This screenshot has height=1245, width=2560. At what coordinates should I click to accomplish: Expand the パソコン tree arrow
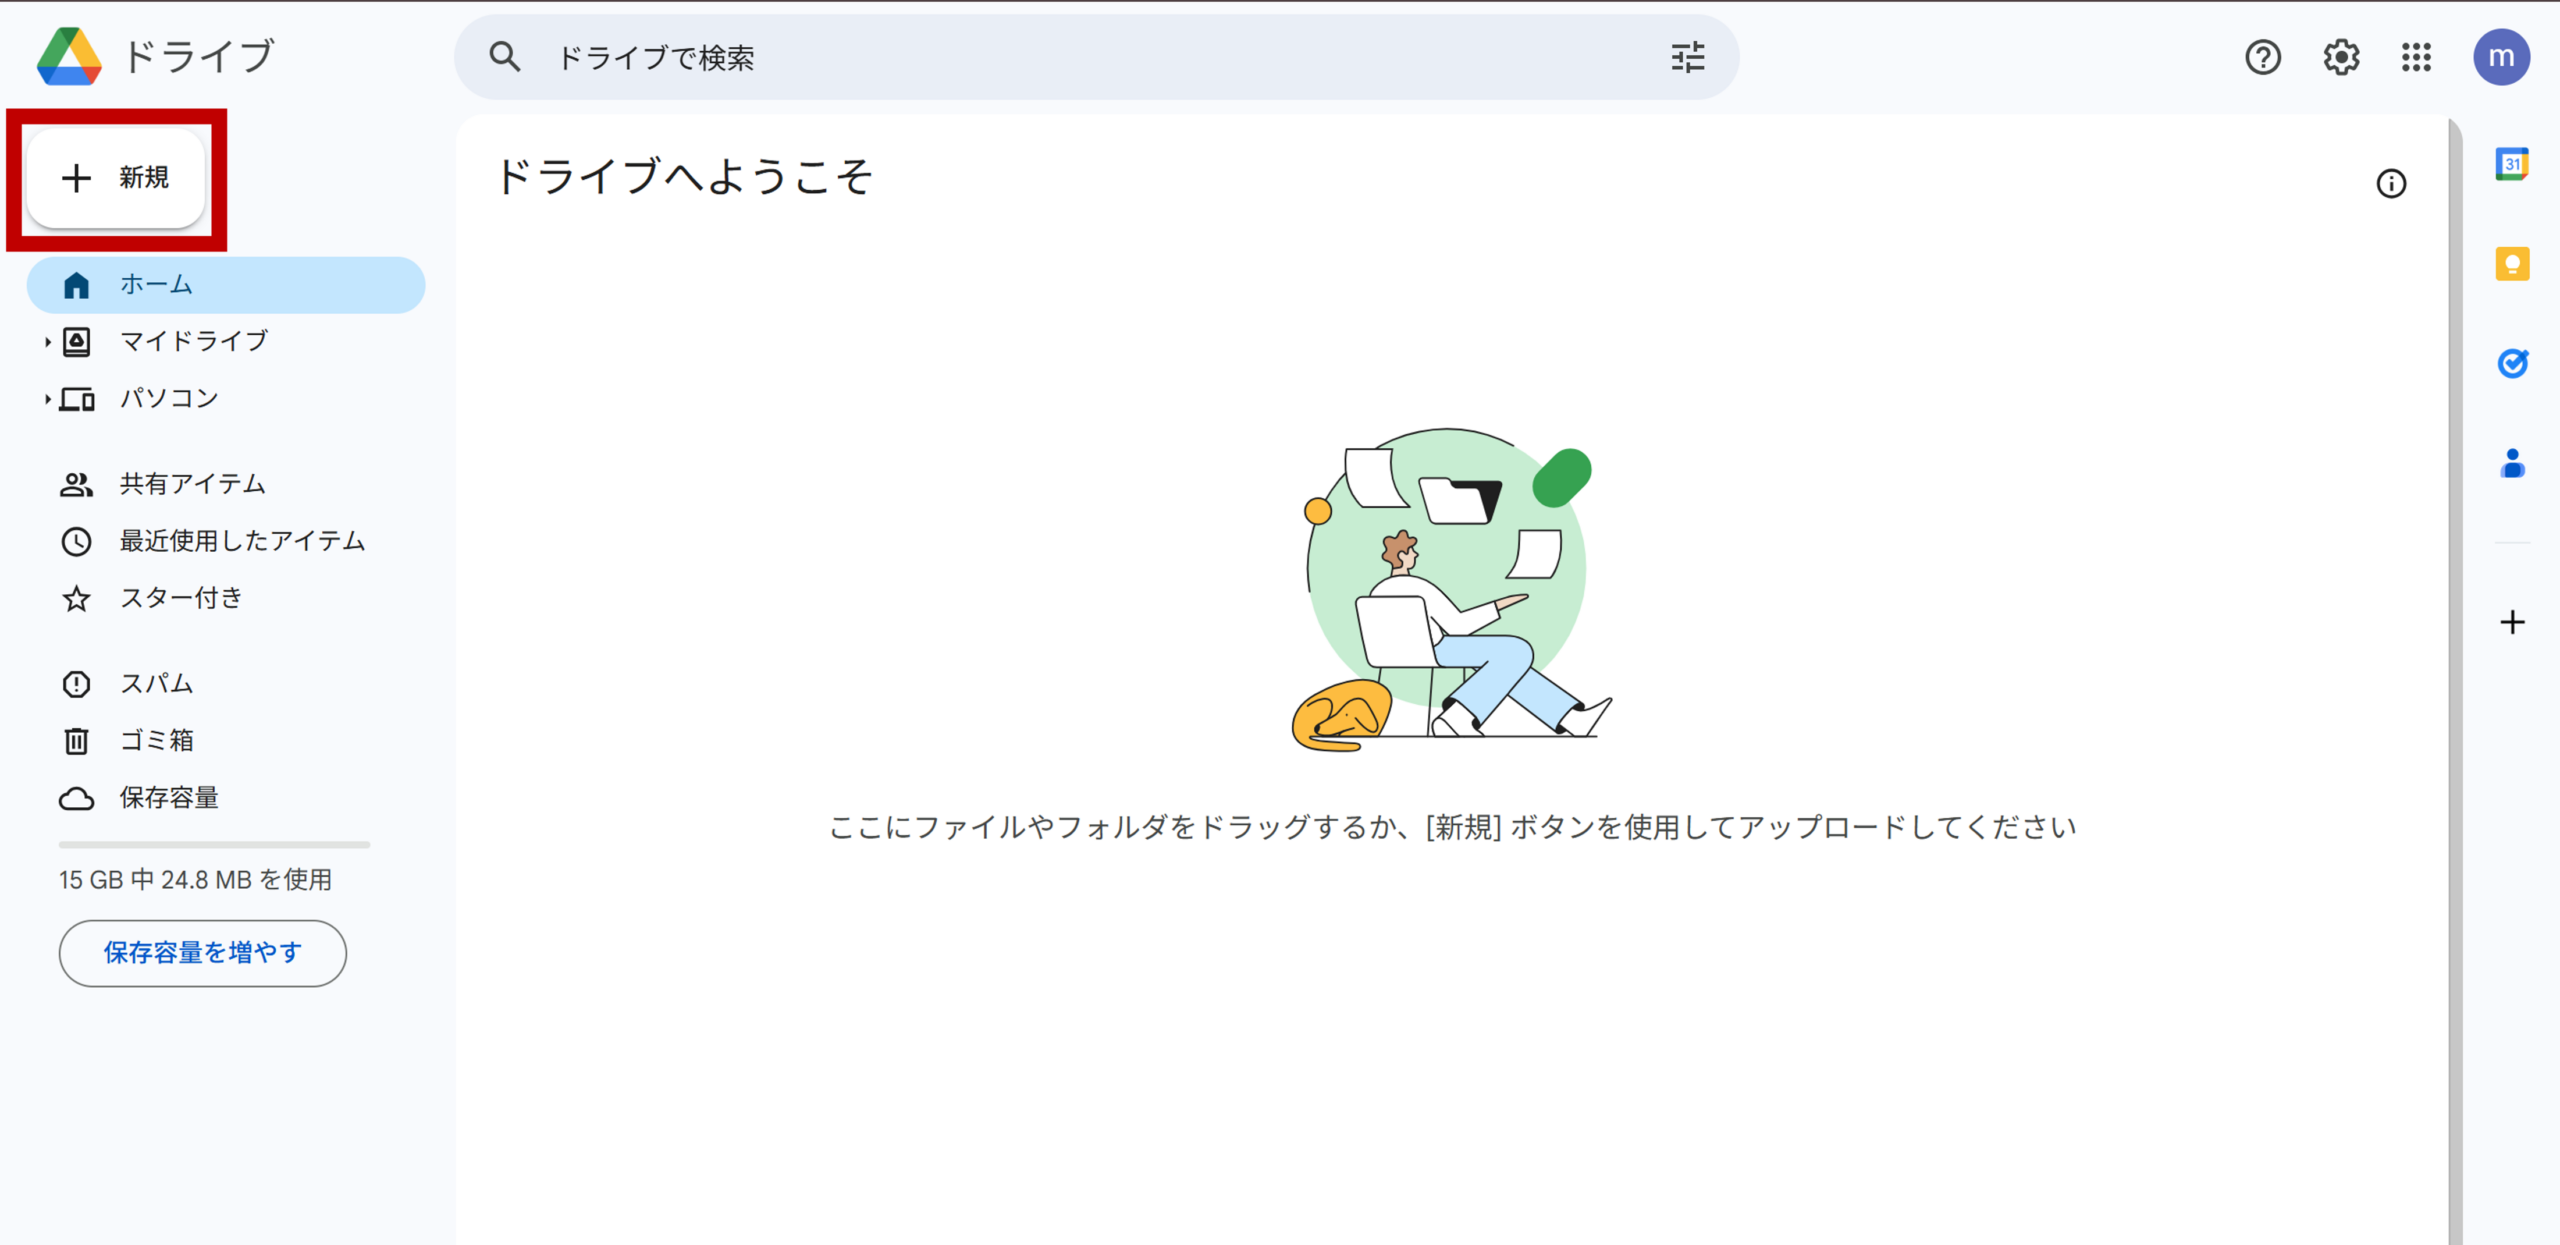[47, 399]
